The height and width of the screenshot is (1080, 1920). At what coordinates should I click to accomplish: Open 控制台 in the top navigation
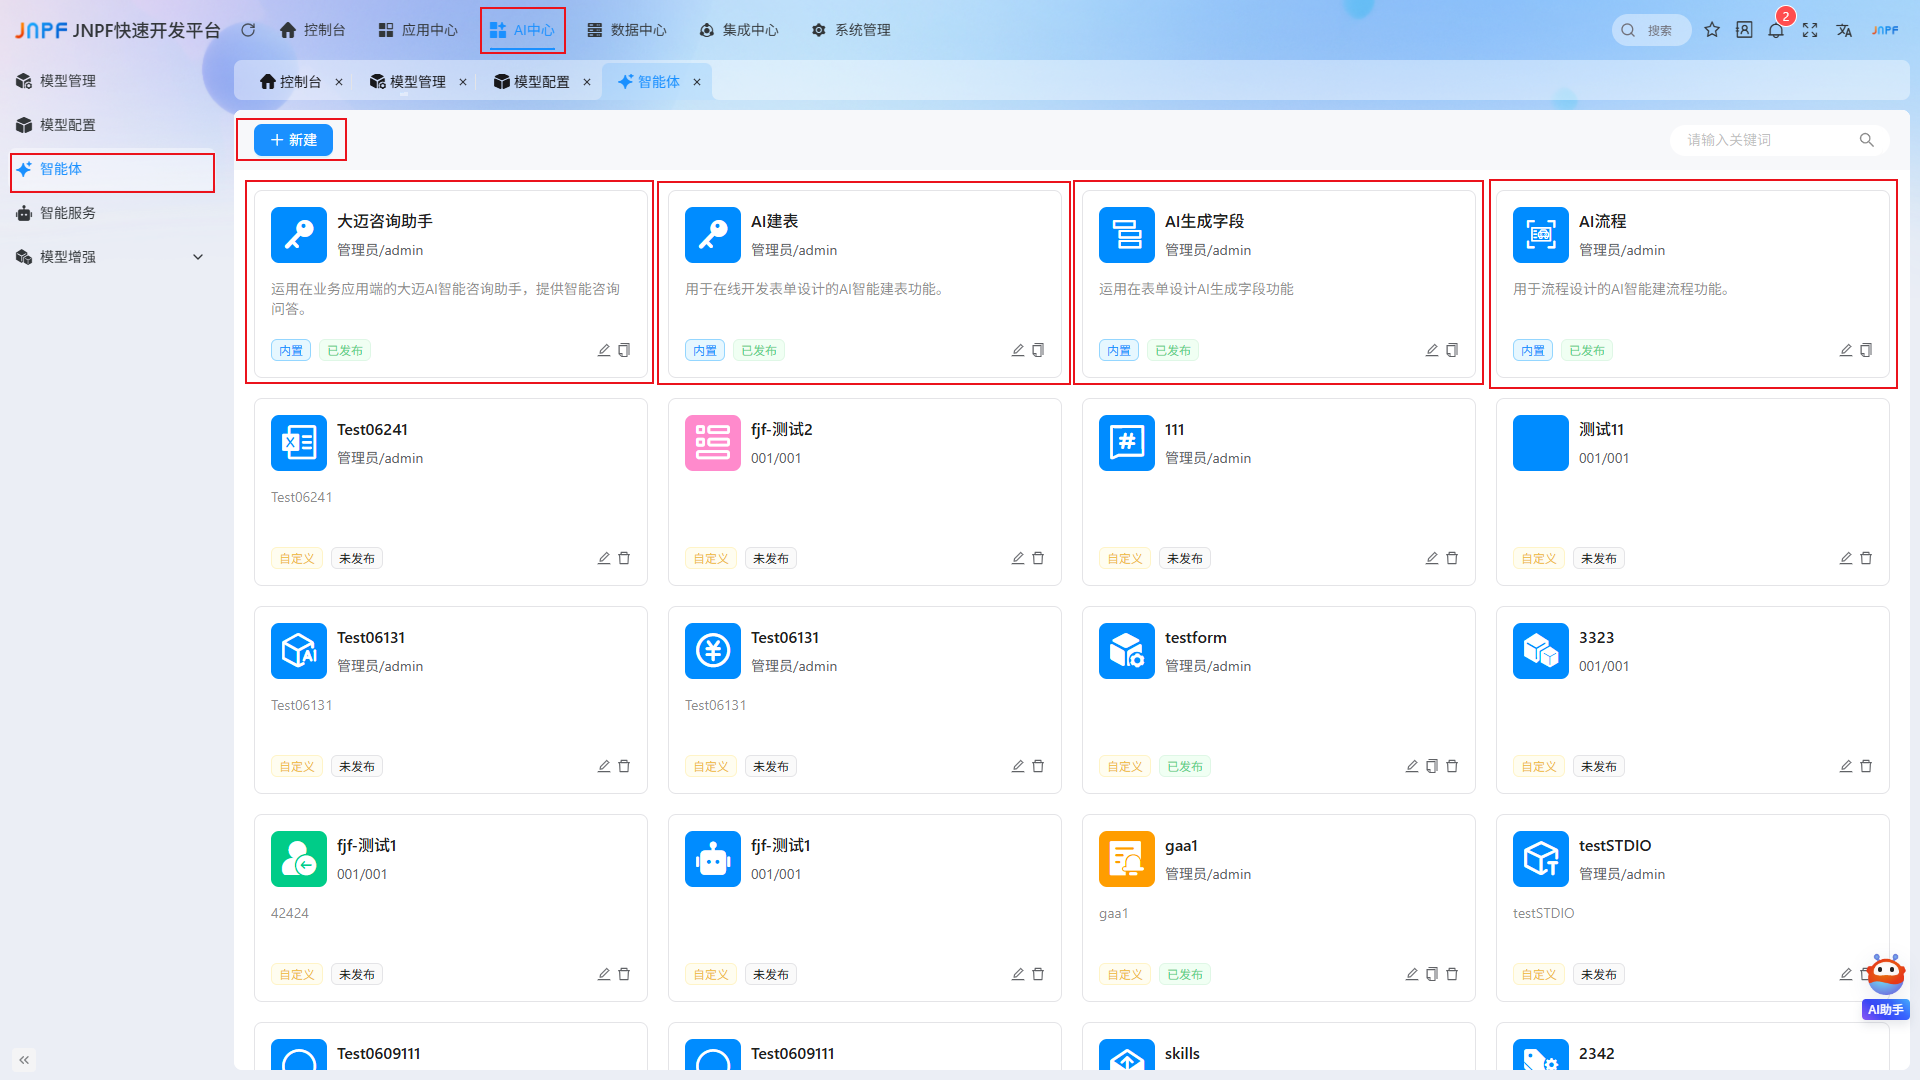[312, 30]
